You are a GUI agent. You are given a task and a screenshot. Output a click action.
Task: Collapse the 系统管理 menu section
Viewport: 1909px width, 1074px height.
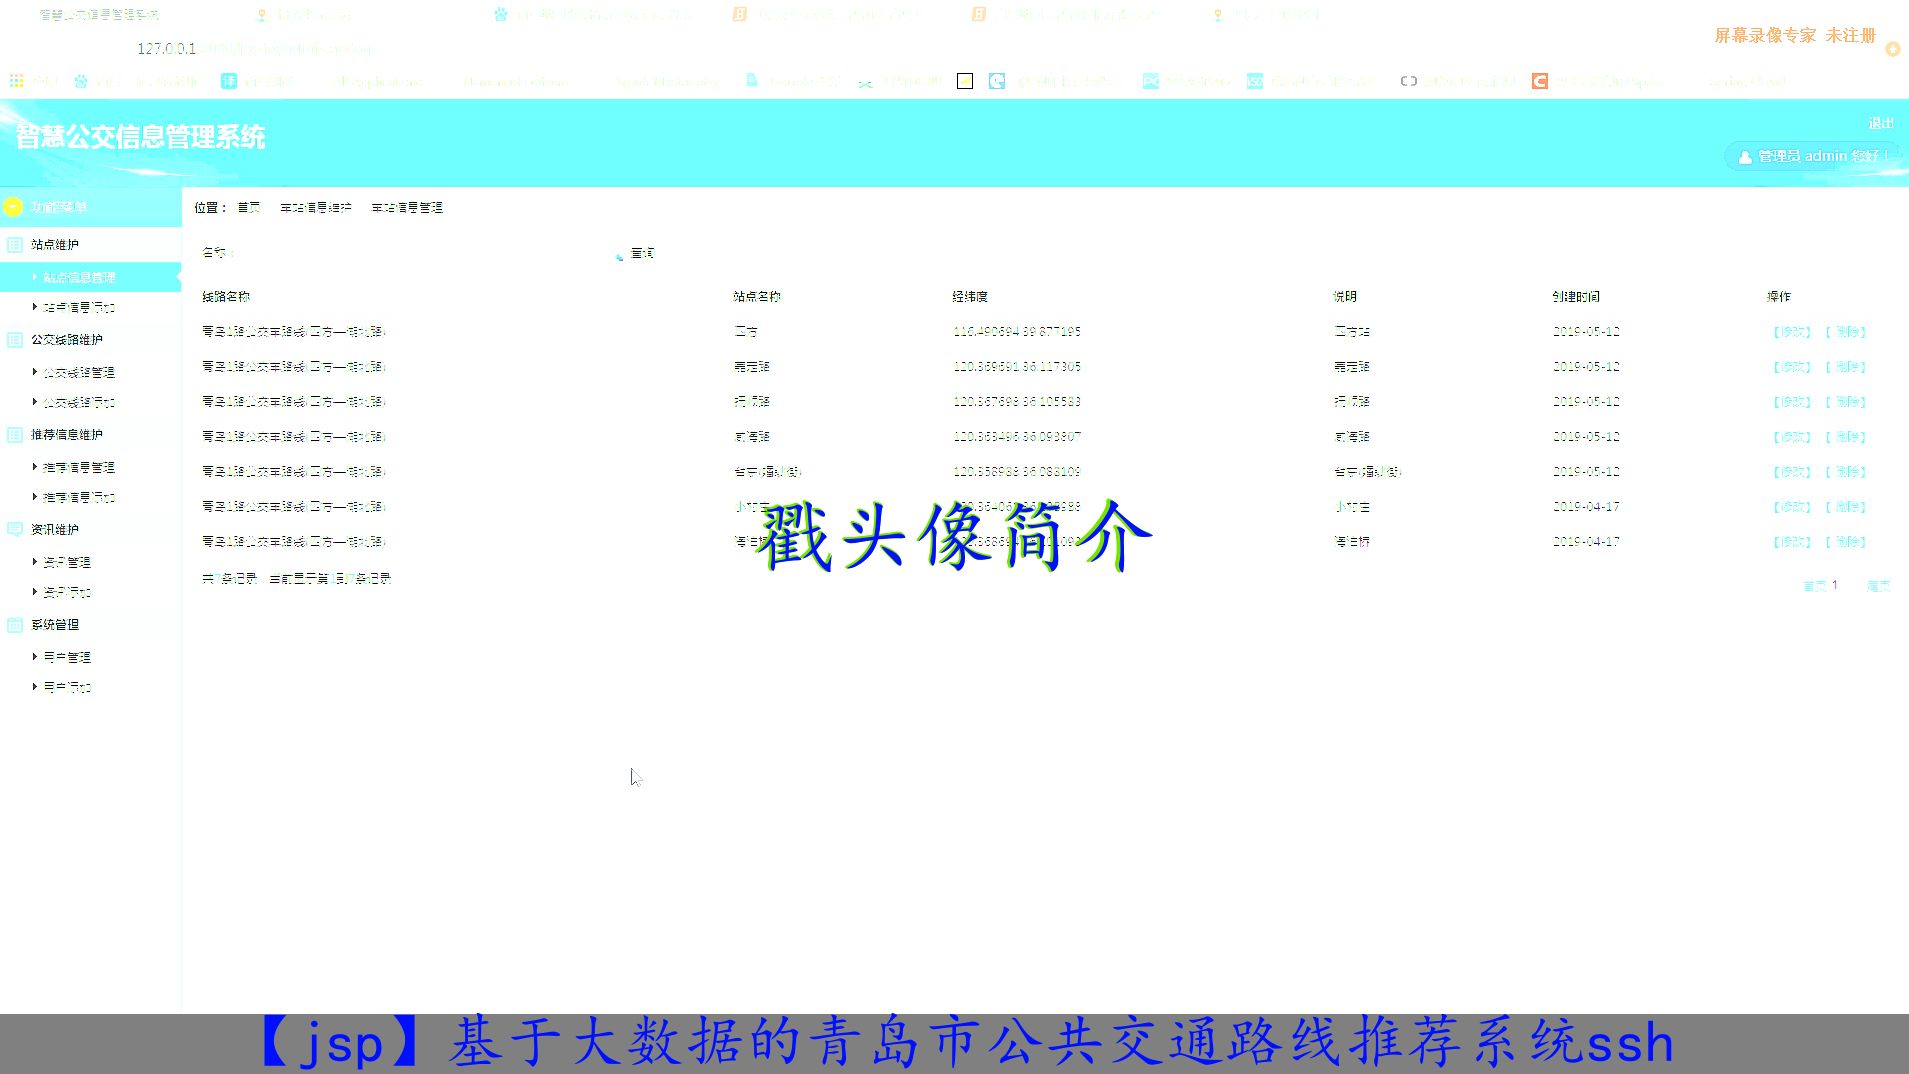[x=55, y=625]
